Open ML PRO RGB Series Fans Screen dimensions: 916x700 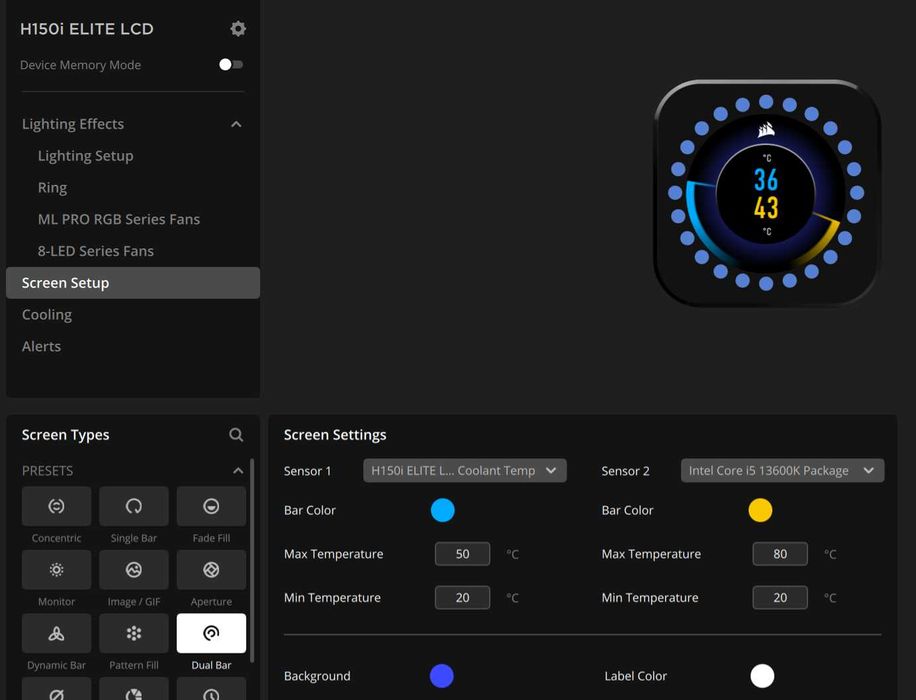[x=119, y=219]
